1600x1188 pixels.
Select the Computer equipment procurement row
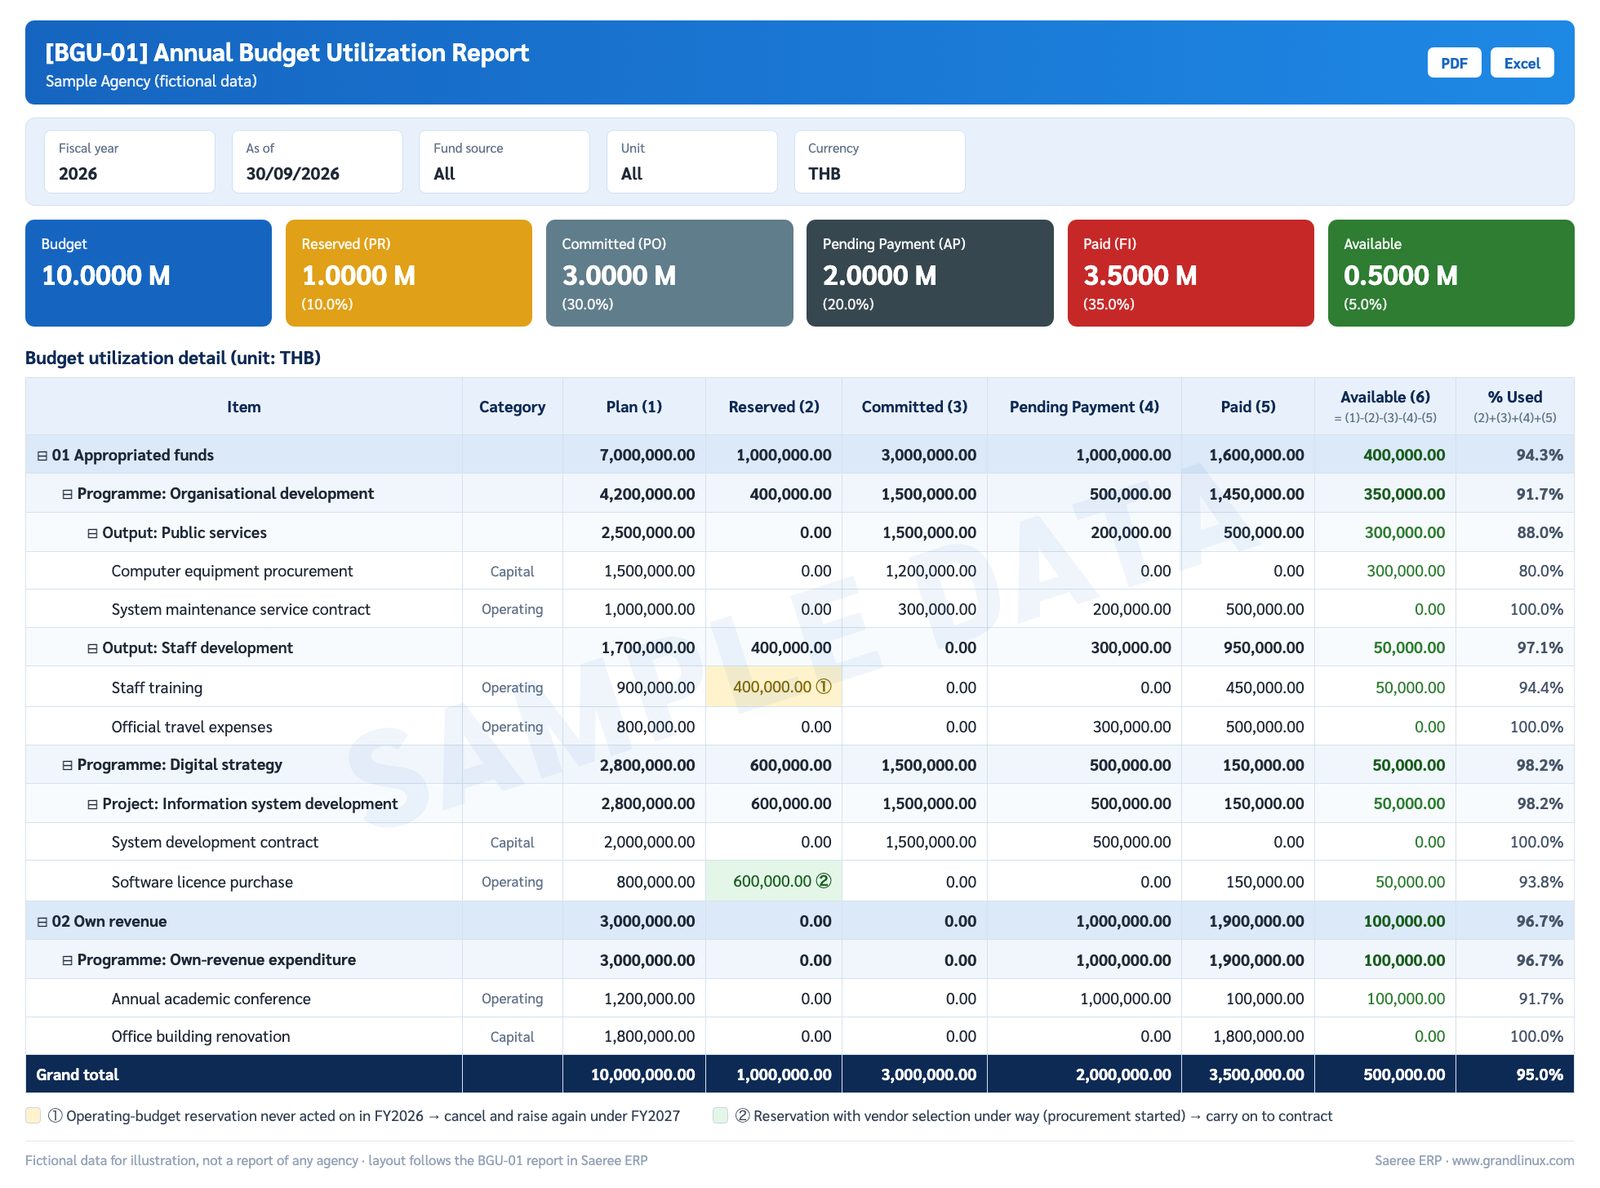[800, 571]
